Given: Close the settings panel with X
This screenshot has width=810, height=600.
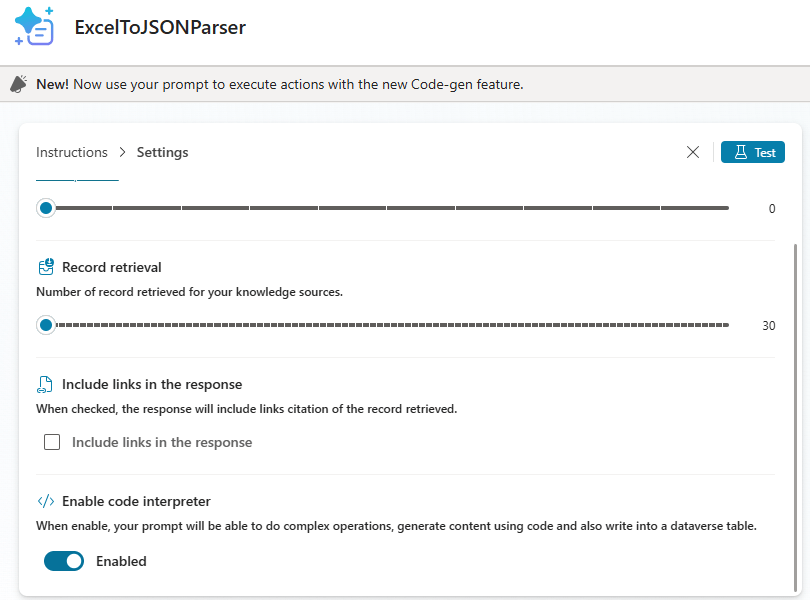Looking at the screenshot, I should coord(693,152).
